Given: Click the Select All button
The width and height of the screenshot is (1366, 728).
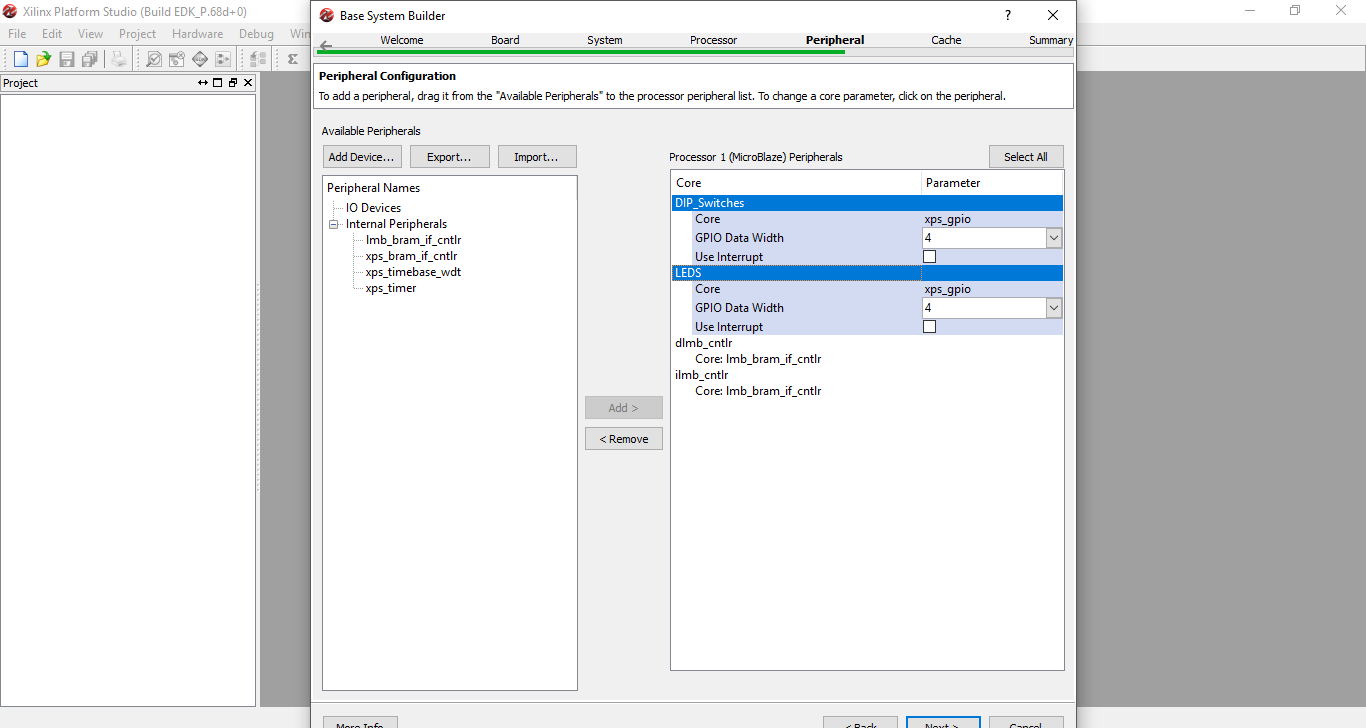Looking at the screenshot, I should [x=1026, y=157].
